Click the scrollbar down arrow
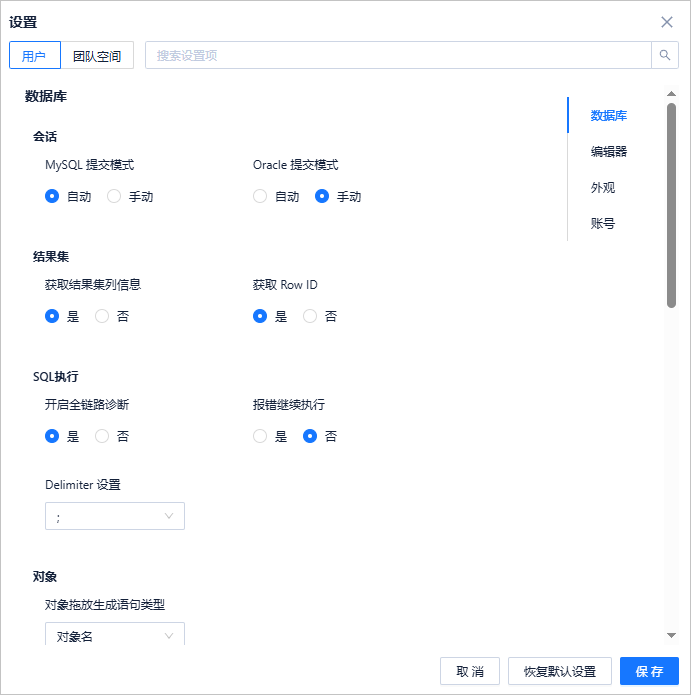The image size is (691, 695). point(671,636)
